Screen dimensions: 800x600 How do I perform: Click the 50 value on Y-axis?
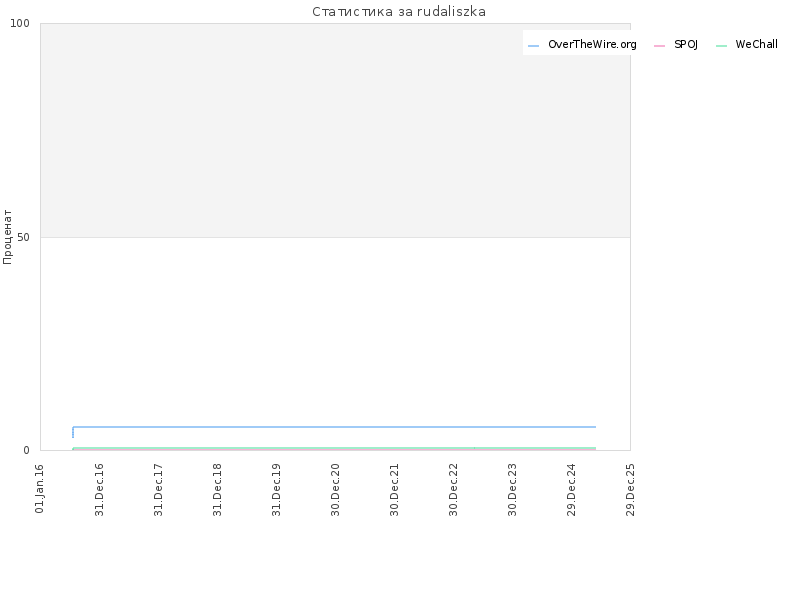pyautogui.click(x=23, y=237)
